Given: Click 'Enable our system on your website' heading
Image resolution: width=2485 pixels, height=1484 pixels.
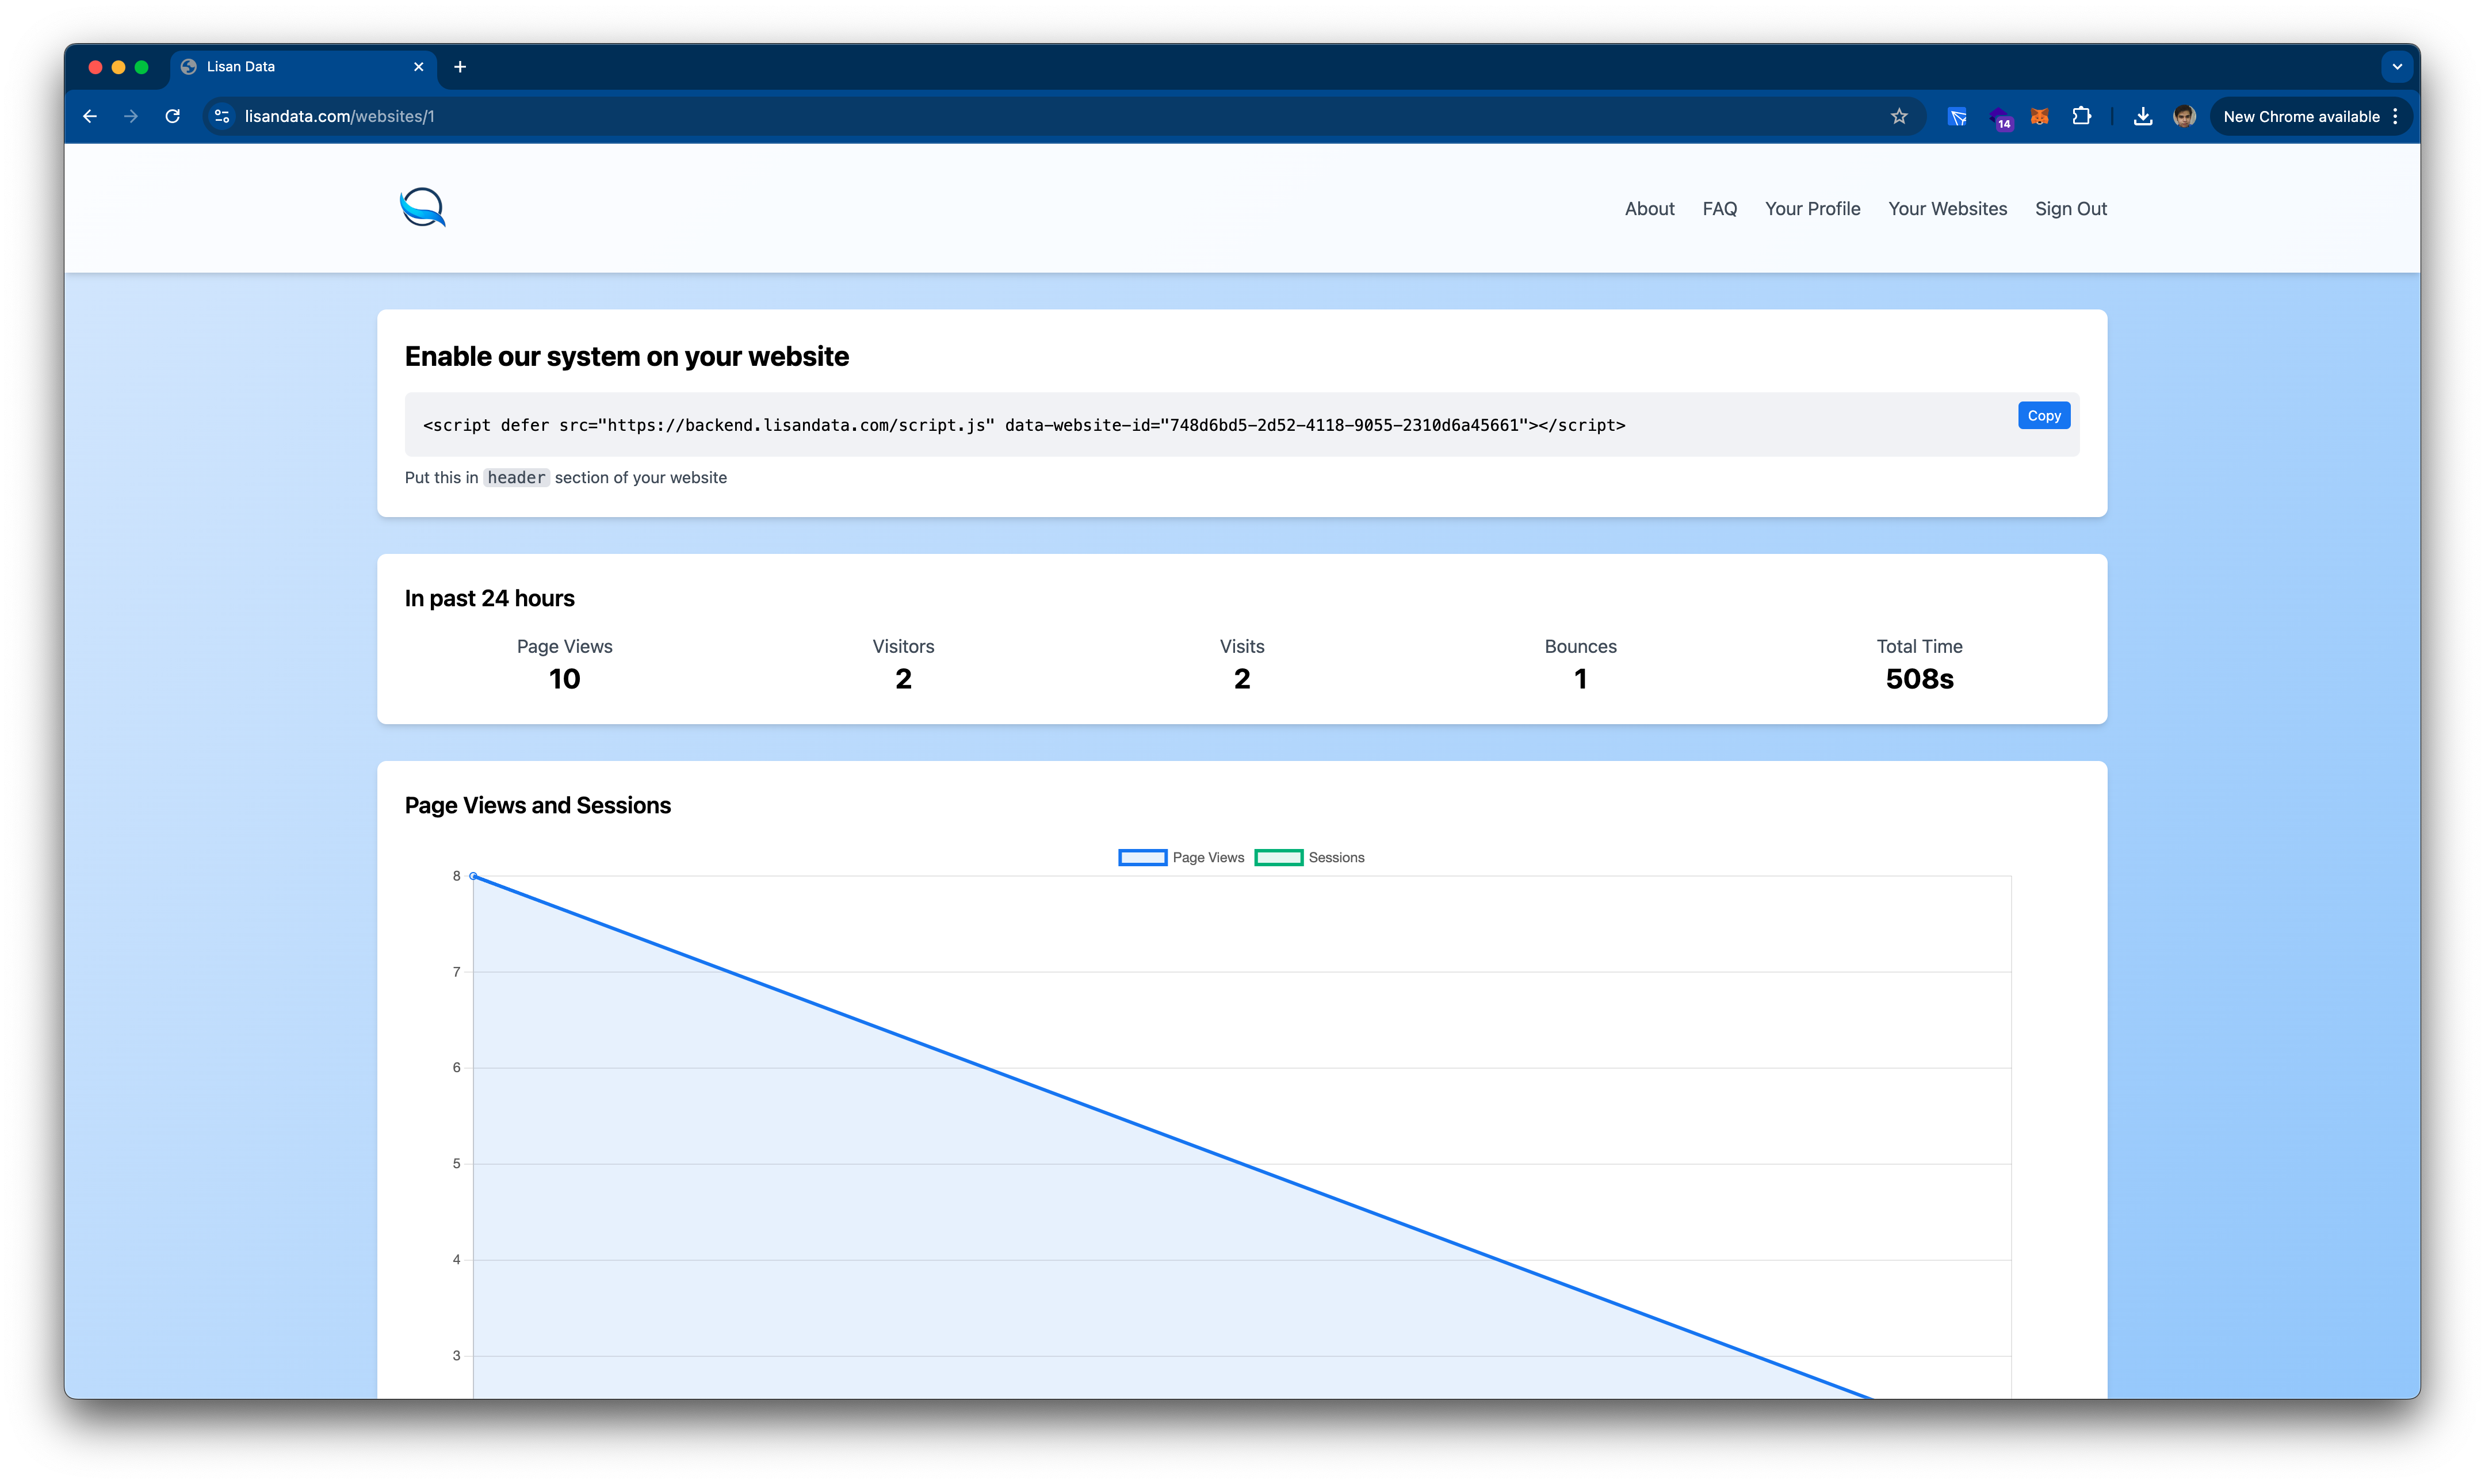Looking at the screenshot, I should (x=626, y=357).
